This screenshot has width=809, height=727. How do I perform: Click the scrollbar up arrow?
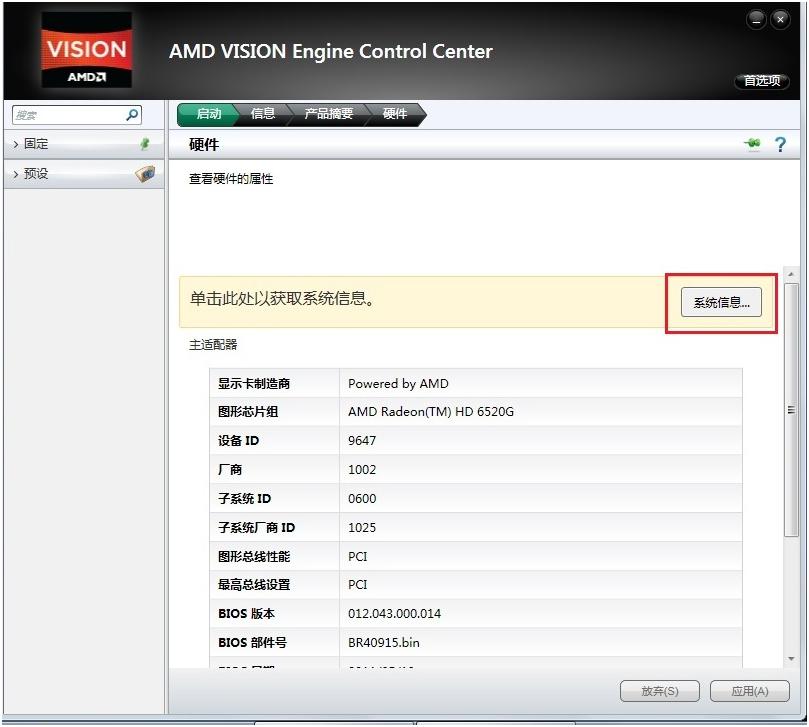pyautogui.click(x=790, y=274)
